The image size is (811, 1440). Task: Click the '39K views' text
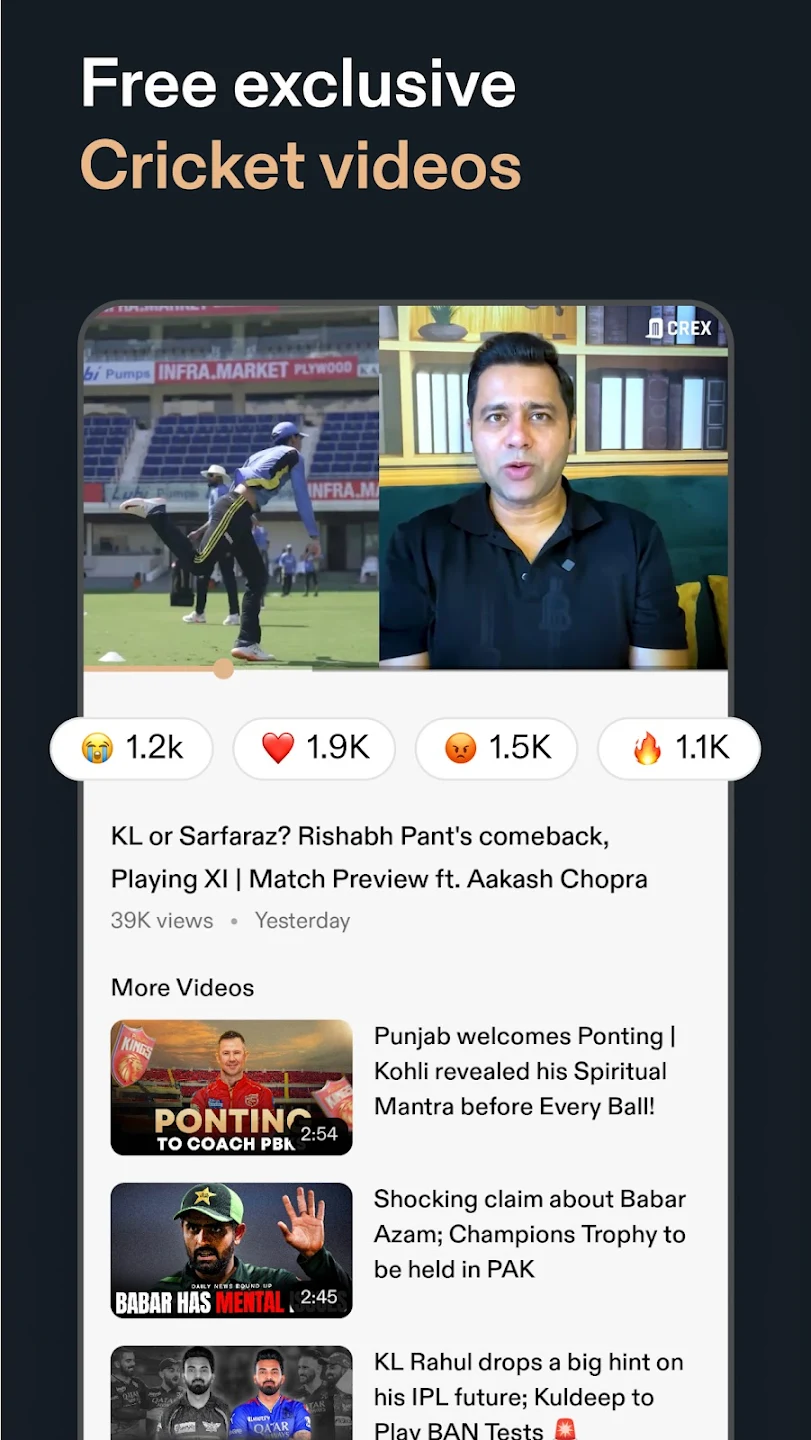[162, 921]
